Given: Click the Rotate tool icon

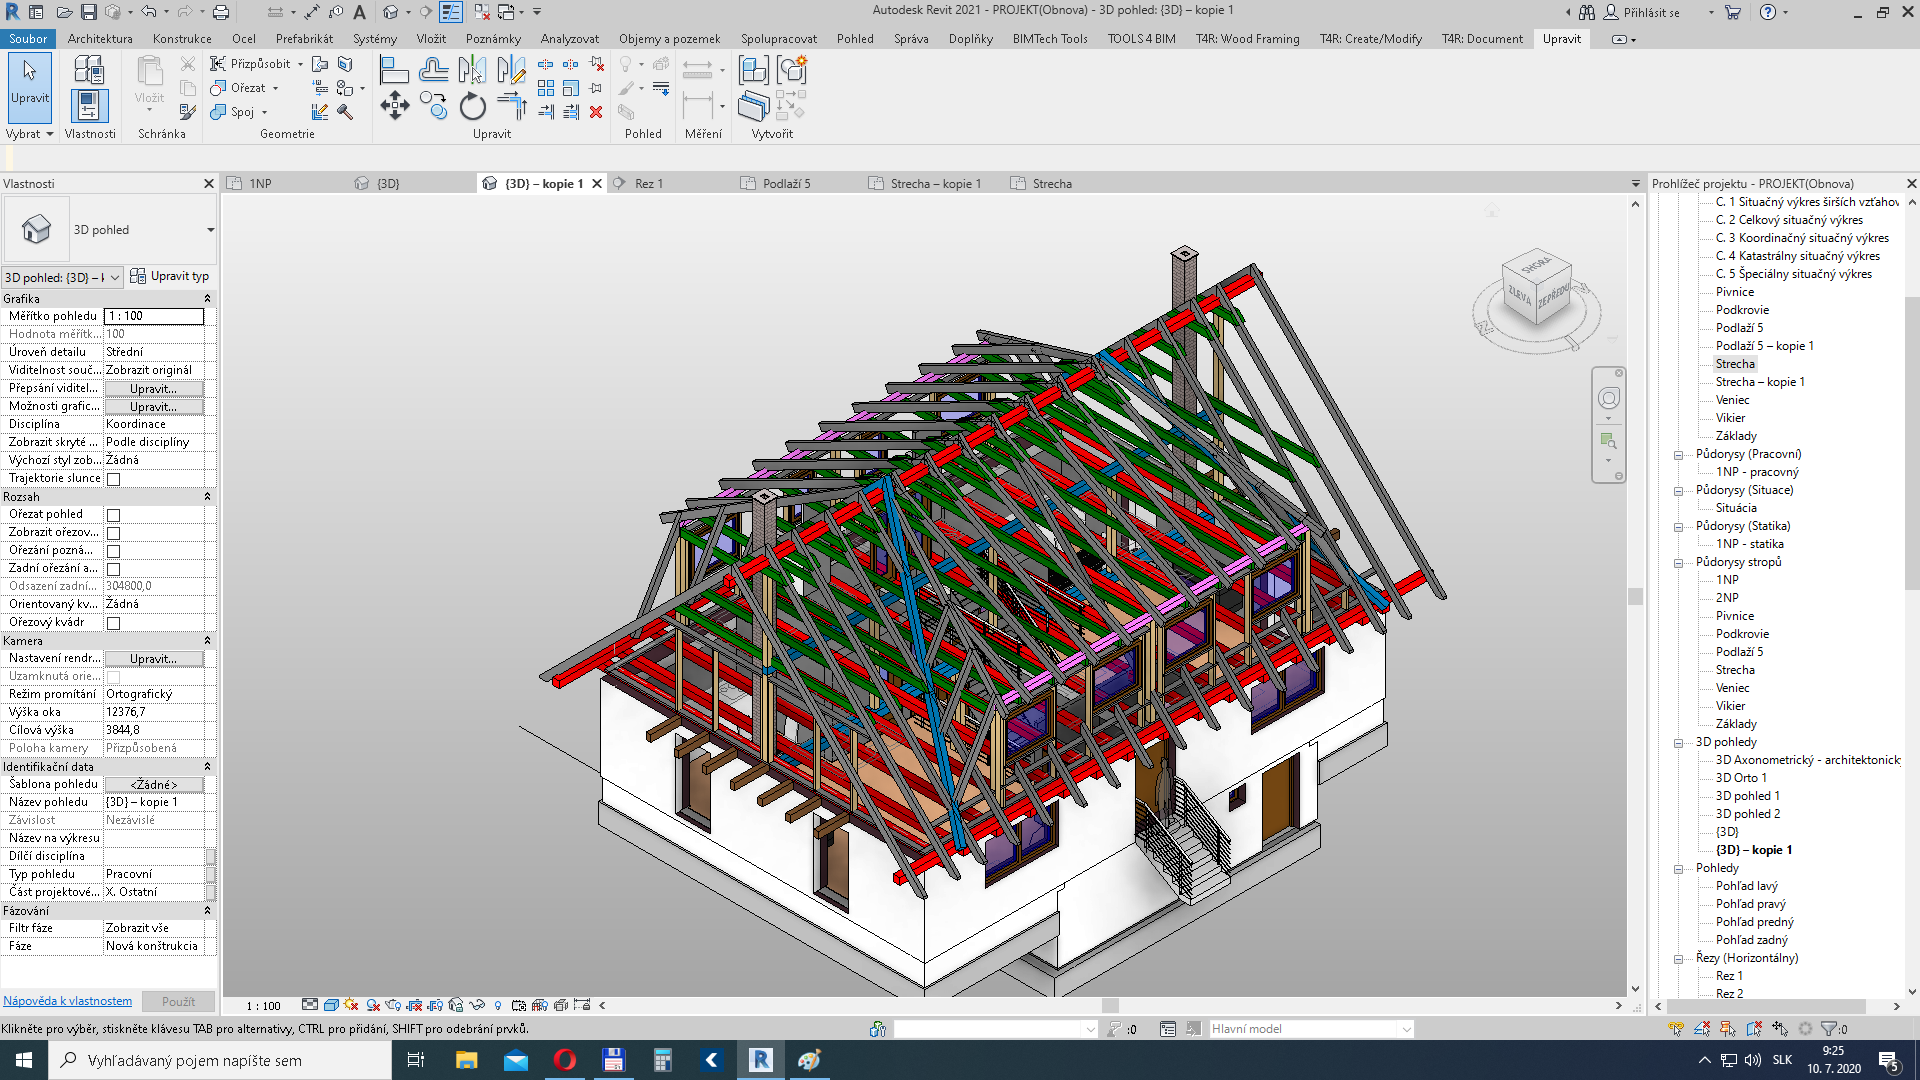Looking at the screenshot, I should click(472, 106).
